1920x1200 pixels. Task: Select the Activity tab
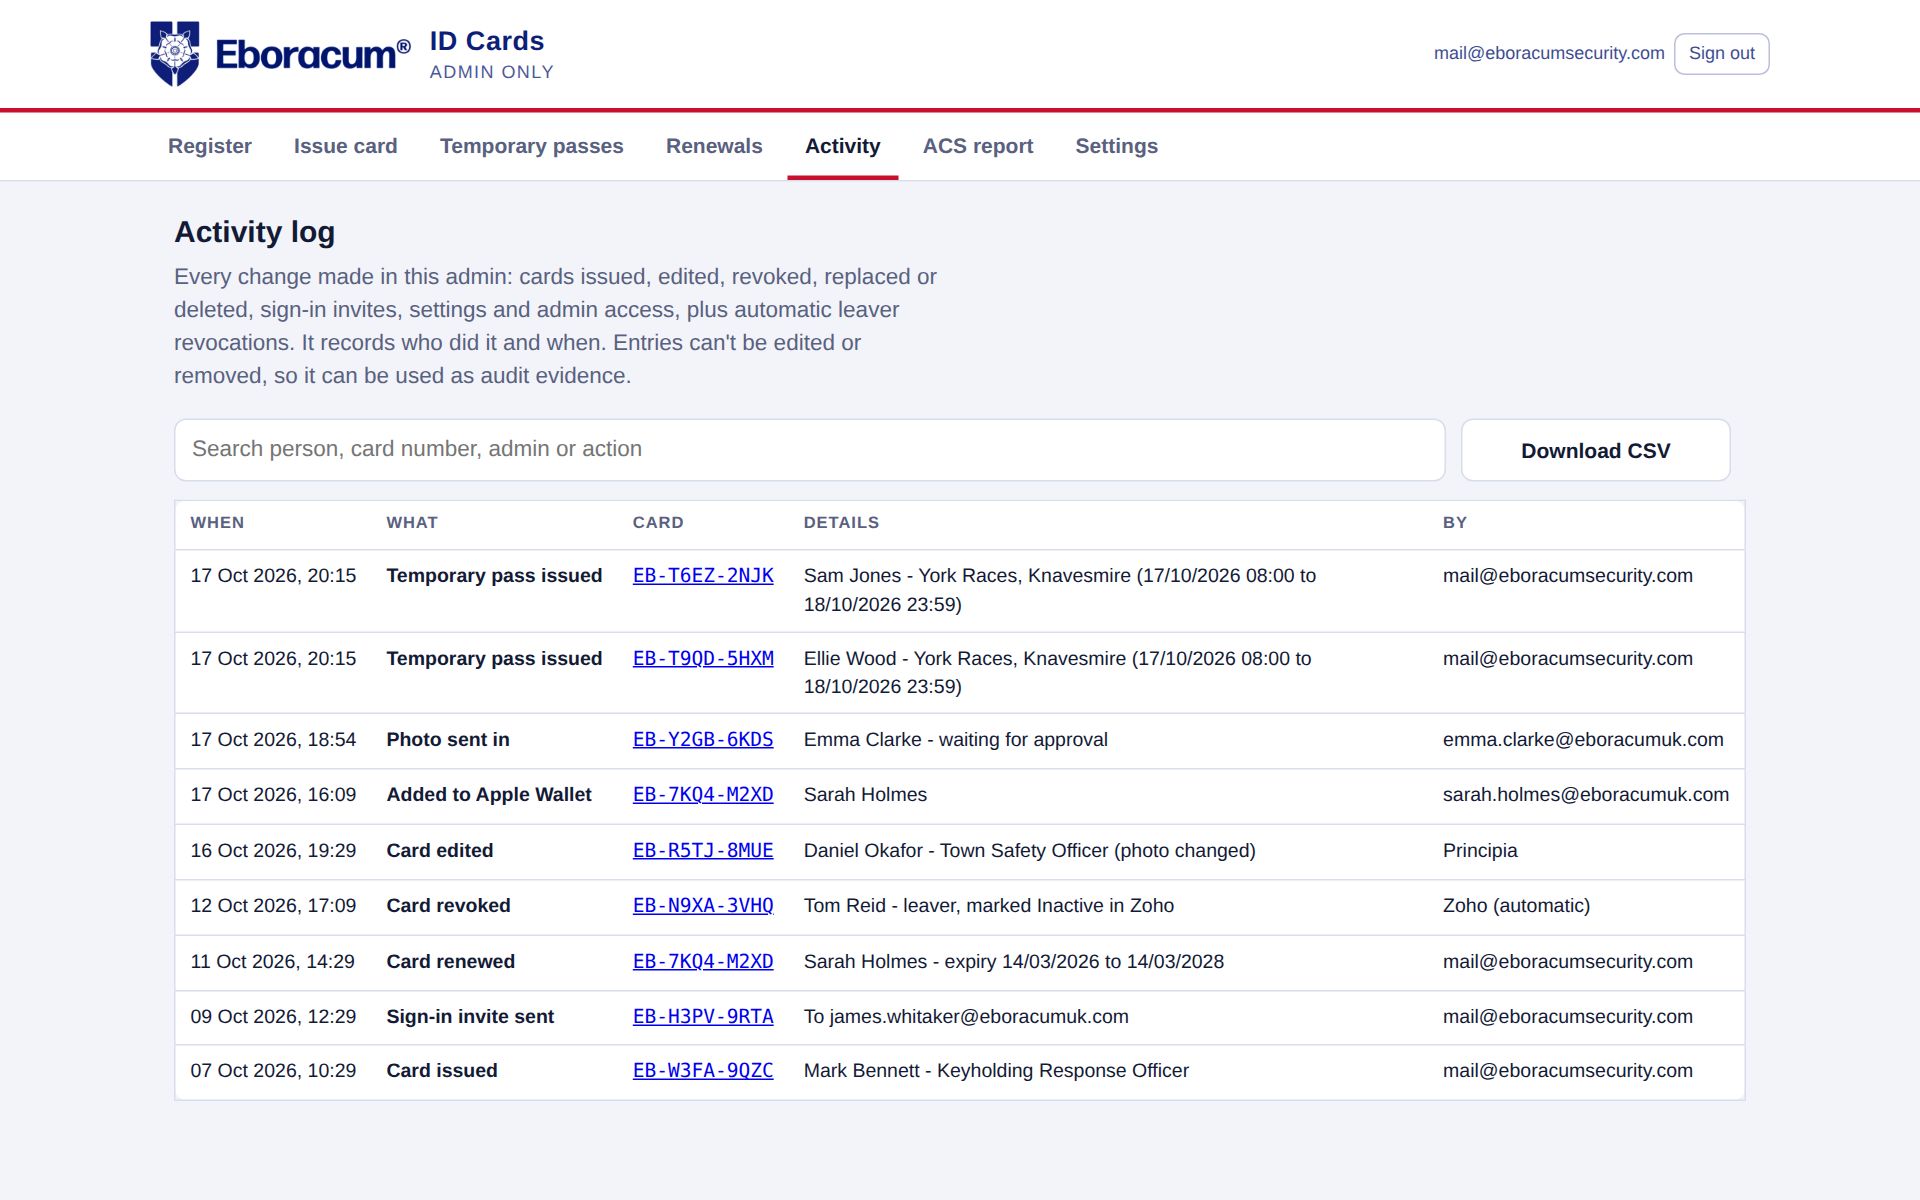point(843,146)
